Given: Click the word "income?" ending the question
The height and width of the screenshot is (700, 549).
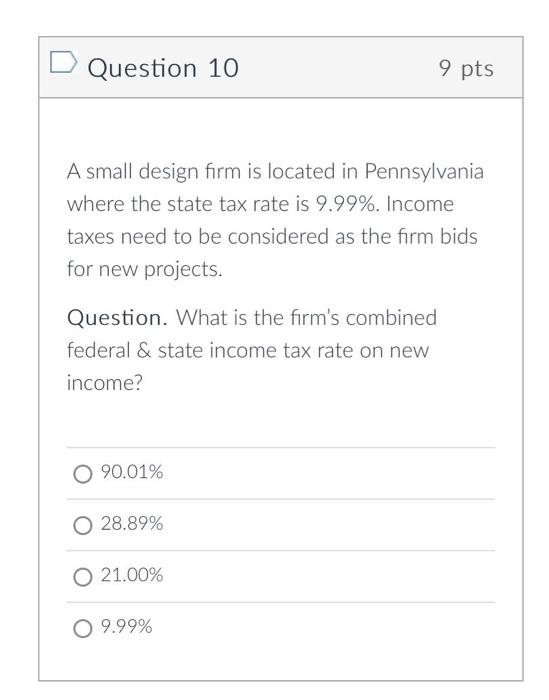Looking at the screenshot, I should tap(104, 383).
